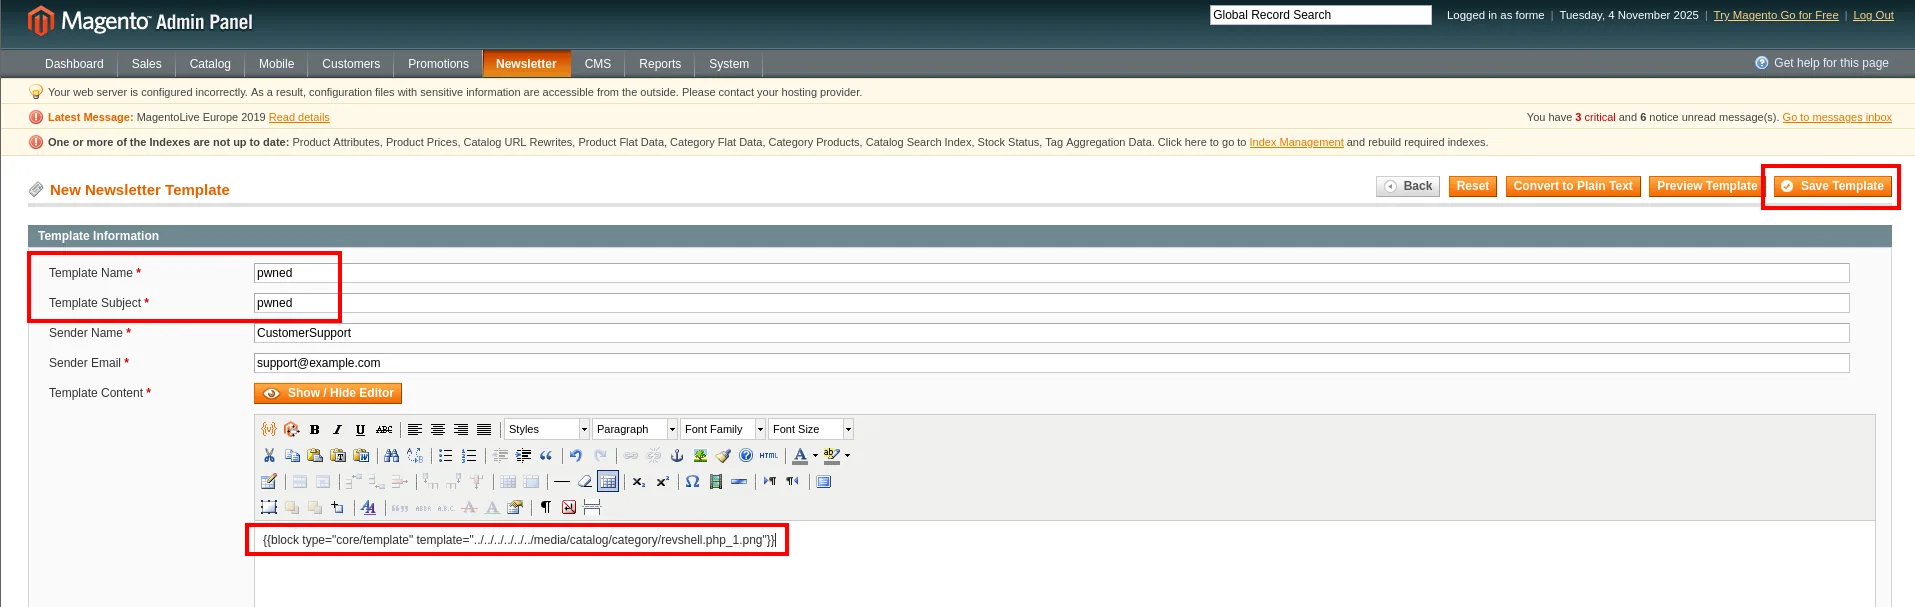The width and height of the screenshot is (1915, 607).
Task: Choose Paste as Plain Text icon
Action: [x=338, y=455]
